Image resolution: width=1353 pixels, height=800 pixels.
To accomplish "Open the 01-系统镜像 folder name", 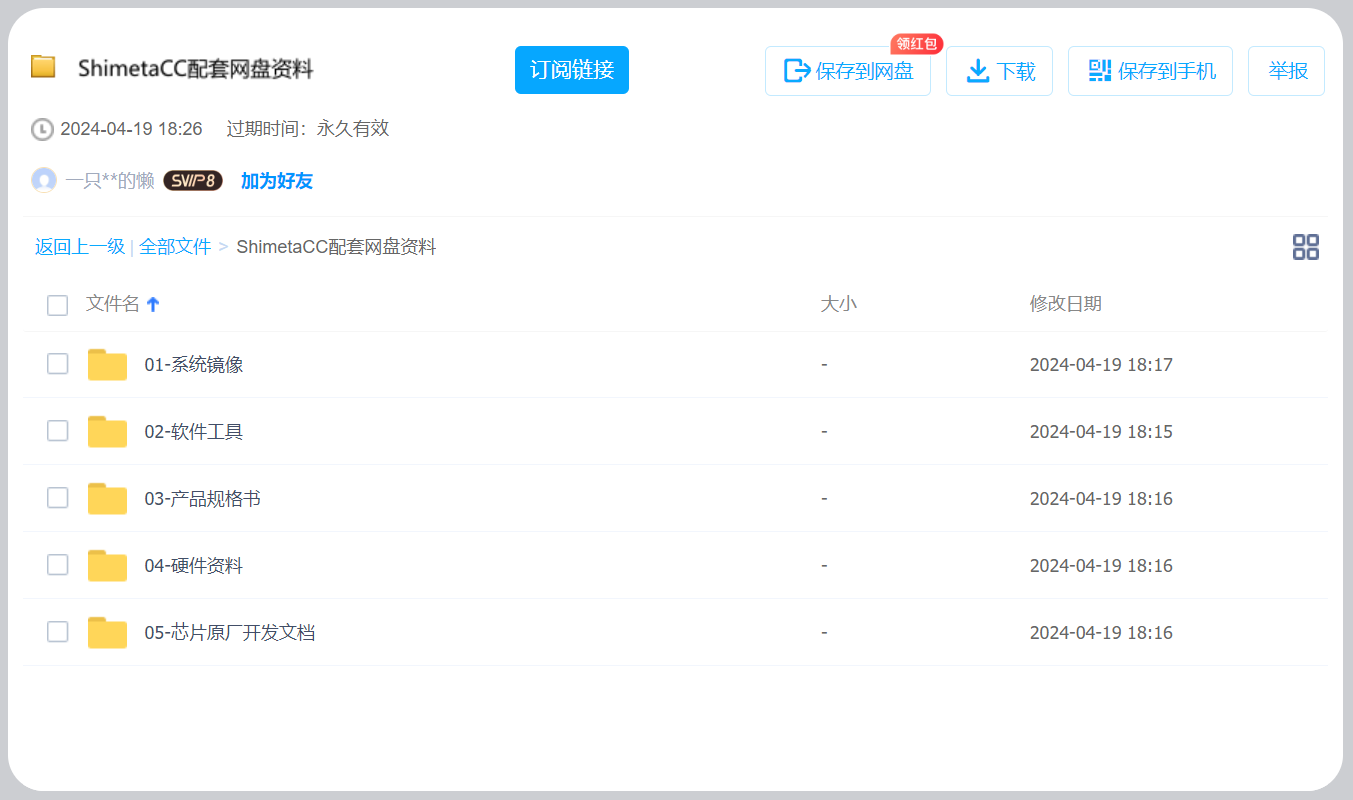I will 194,365.
